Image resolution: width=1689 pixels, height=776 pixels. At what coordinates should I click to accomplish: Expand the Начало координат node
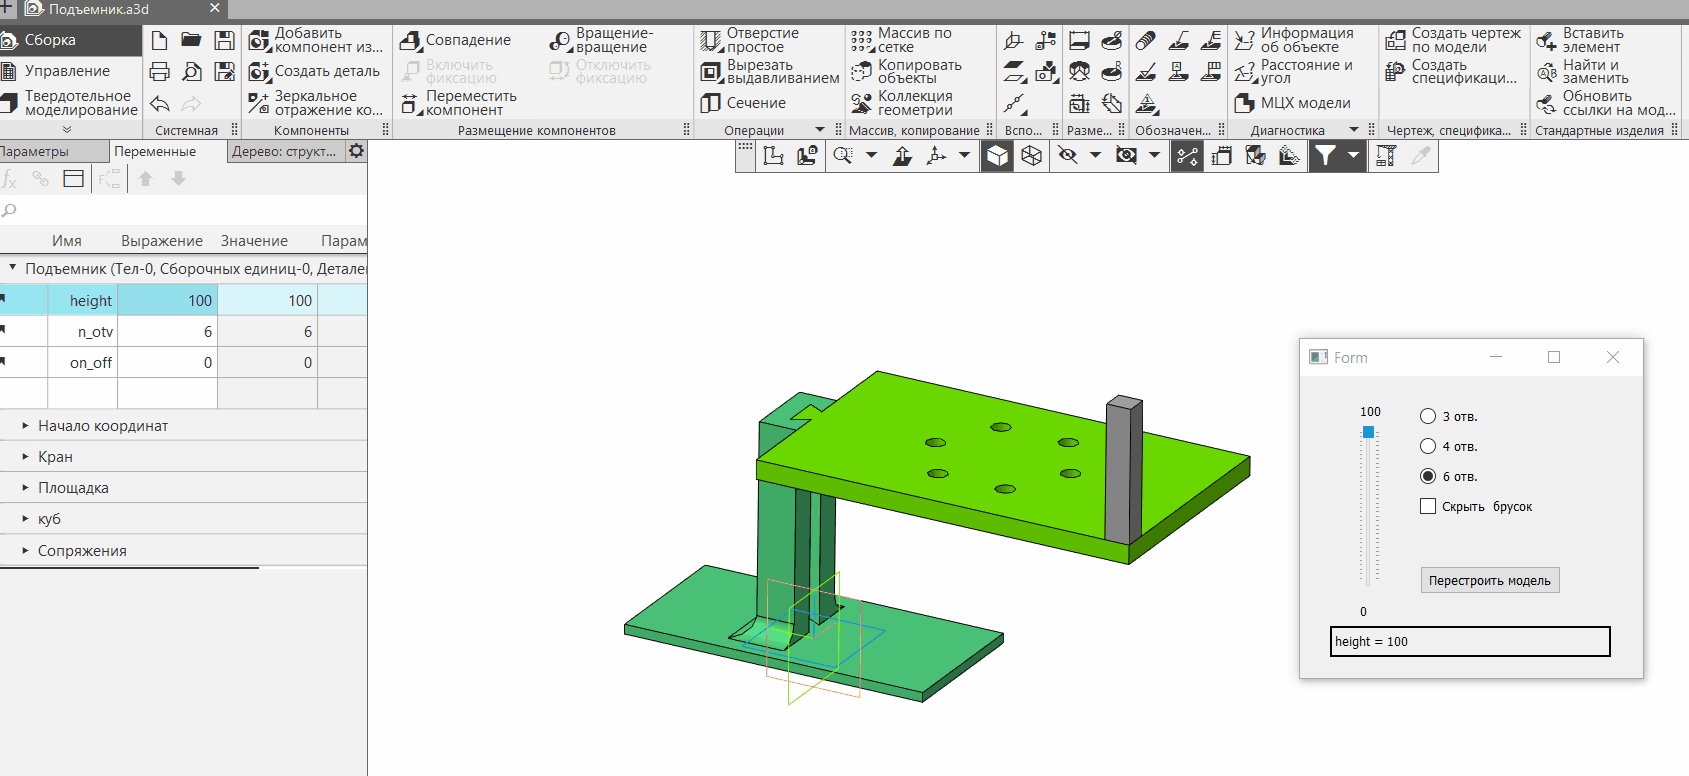coord(26,426)
